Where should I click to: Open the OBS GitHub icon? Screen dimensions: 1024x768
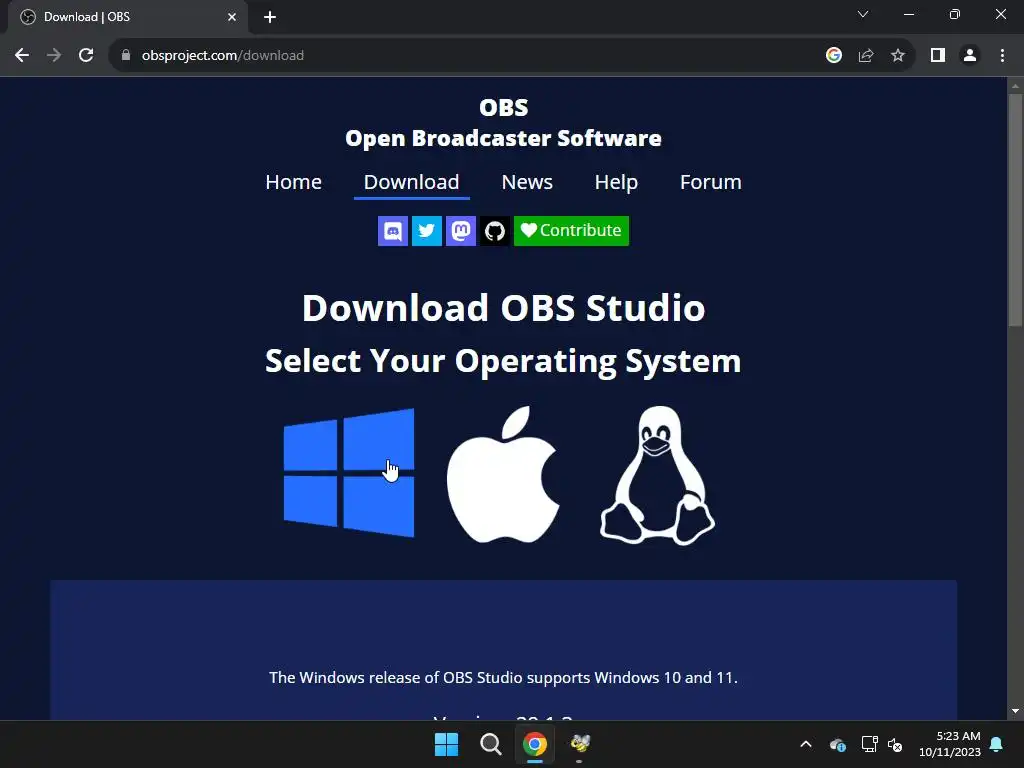pos(494,231)
